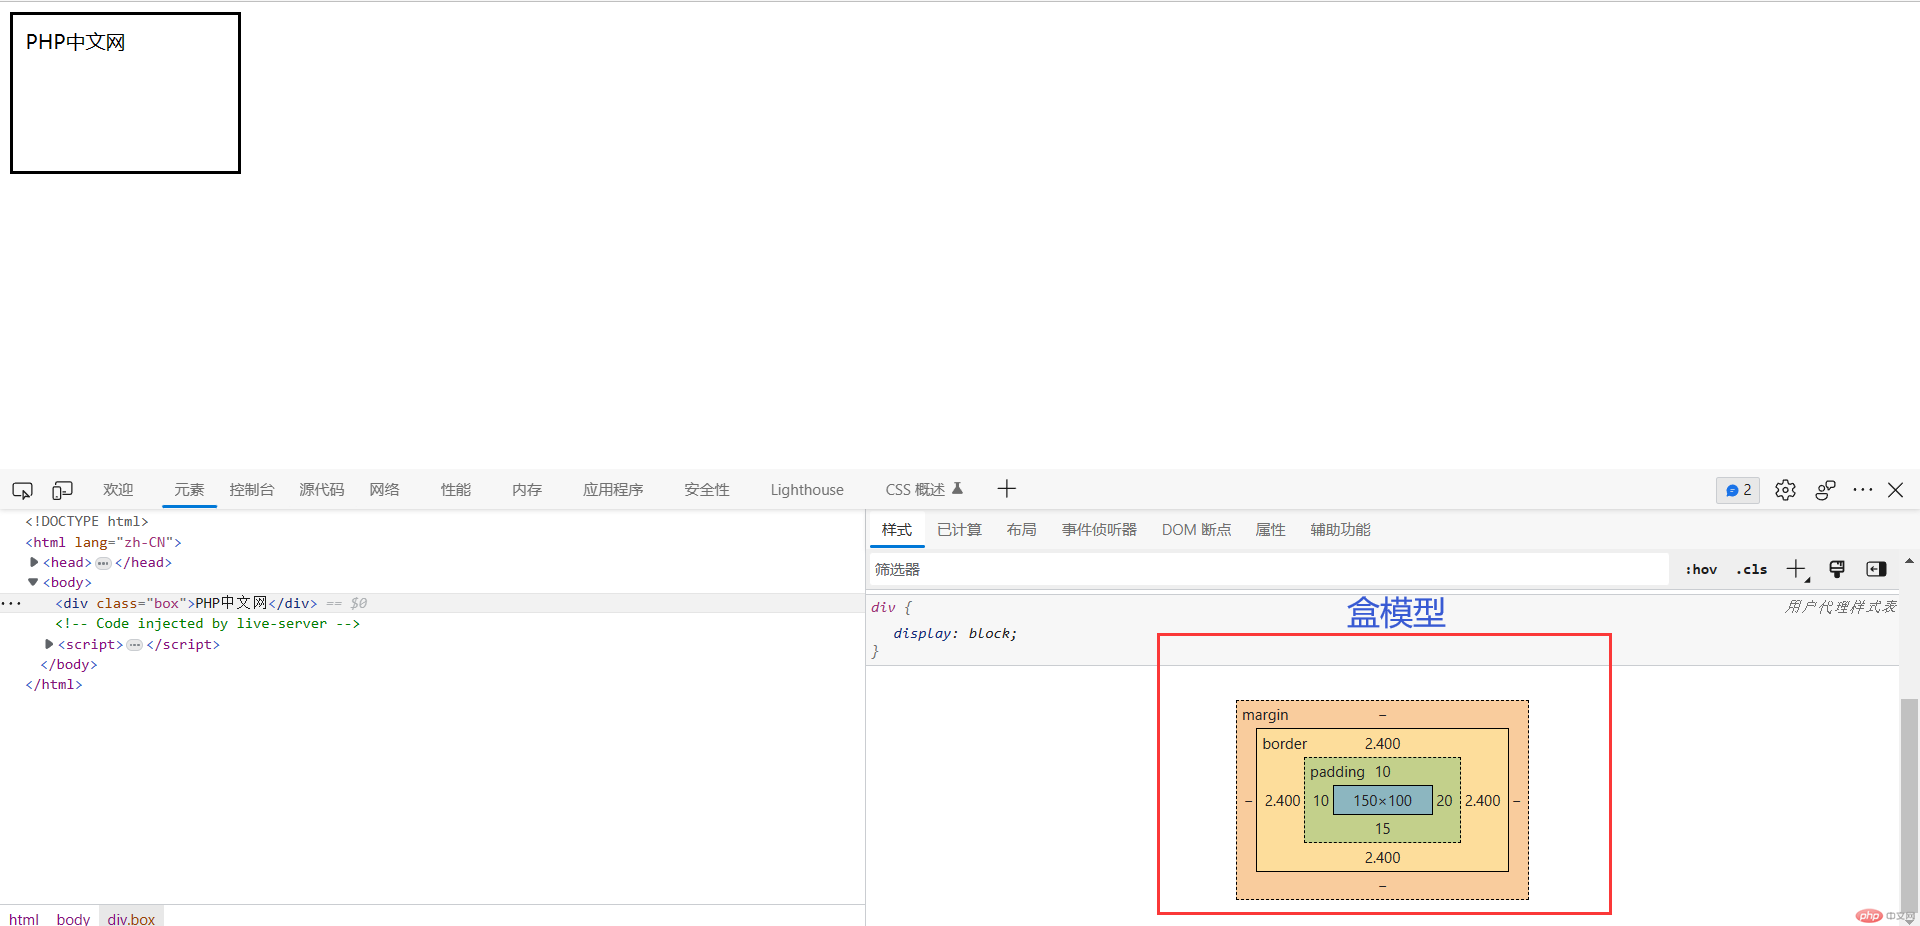Open the Lighthouse tab

coord(807,490)
